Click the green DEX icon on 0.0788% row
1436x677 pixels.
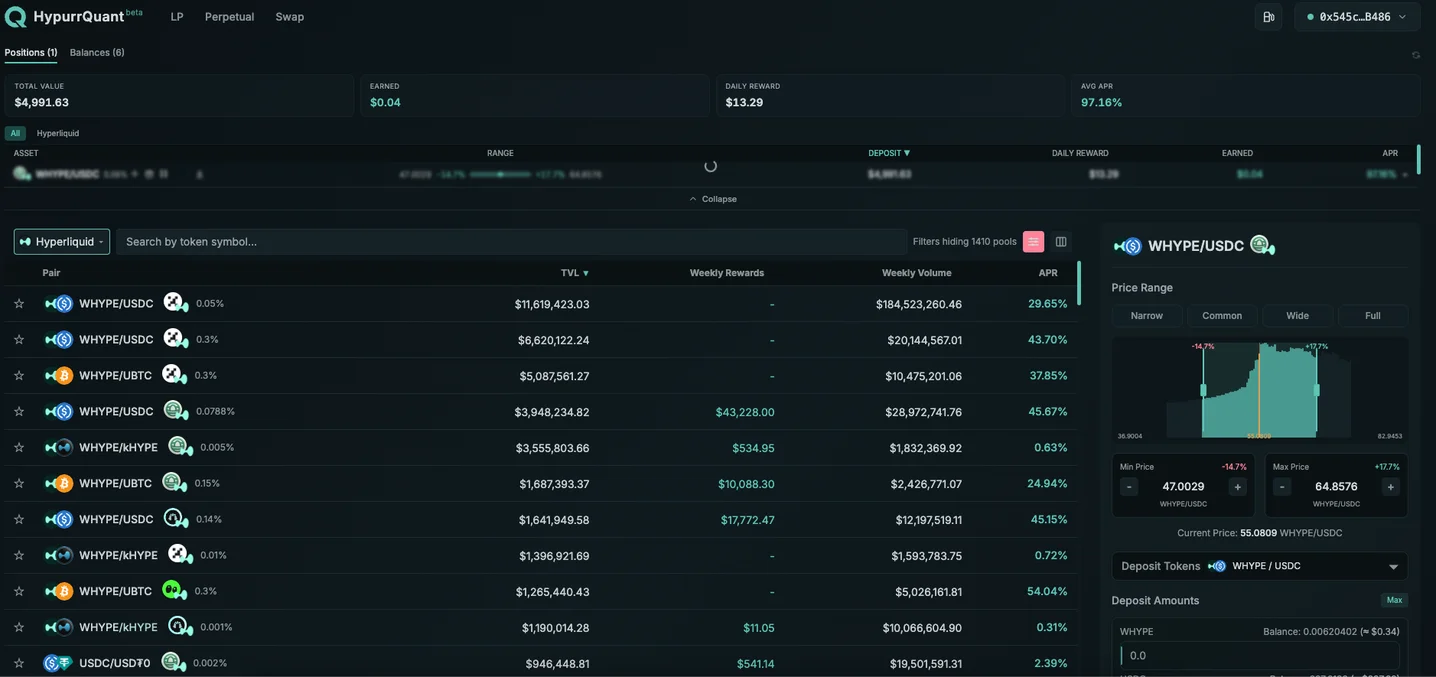pyautogui.click(x=175, y=411)
